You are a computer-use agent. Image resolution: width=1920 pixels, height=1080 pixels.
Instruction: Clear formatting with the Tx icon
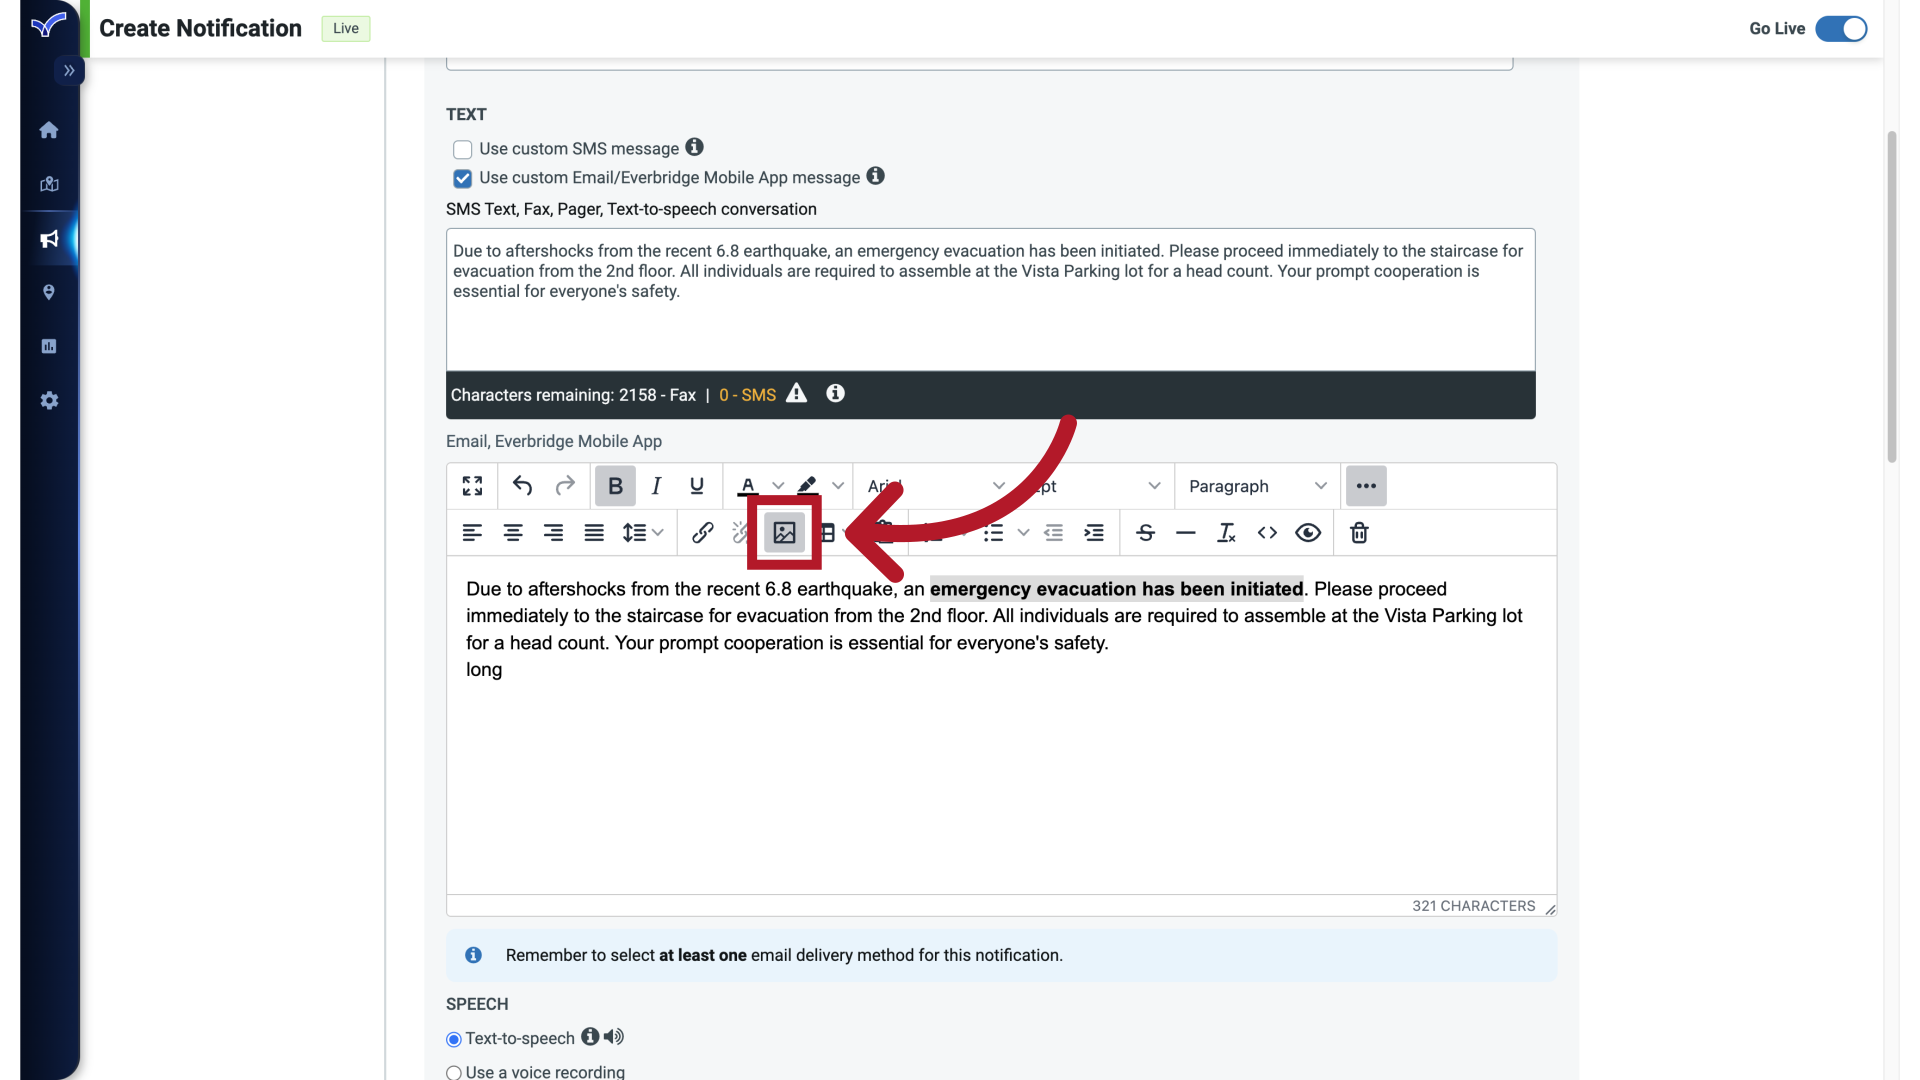click(x=1226, y=533)
